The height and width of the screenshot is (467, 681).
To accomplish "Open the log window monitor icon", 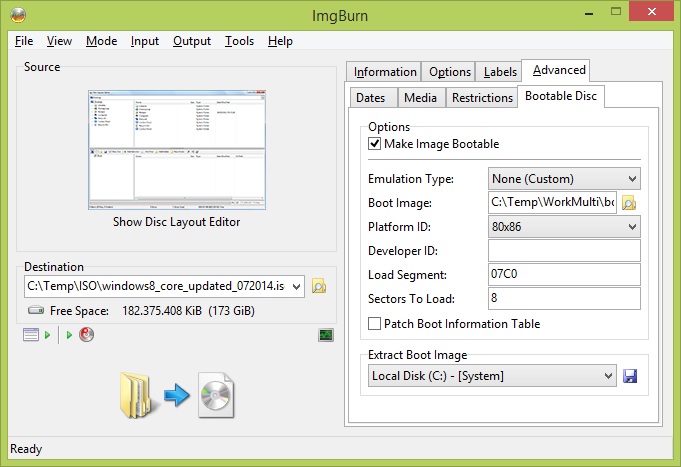I will tap(326, 335).
